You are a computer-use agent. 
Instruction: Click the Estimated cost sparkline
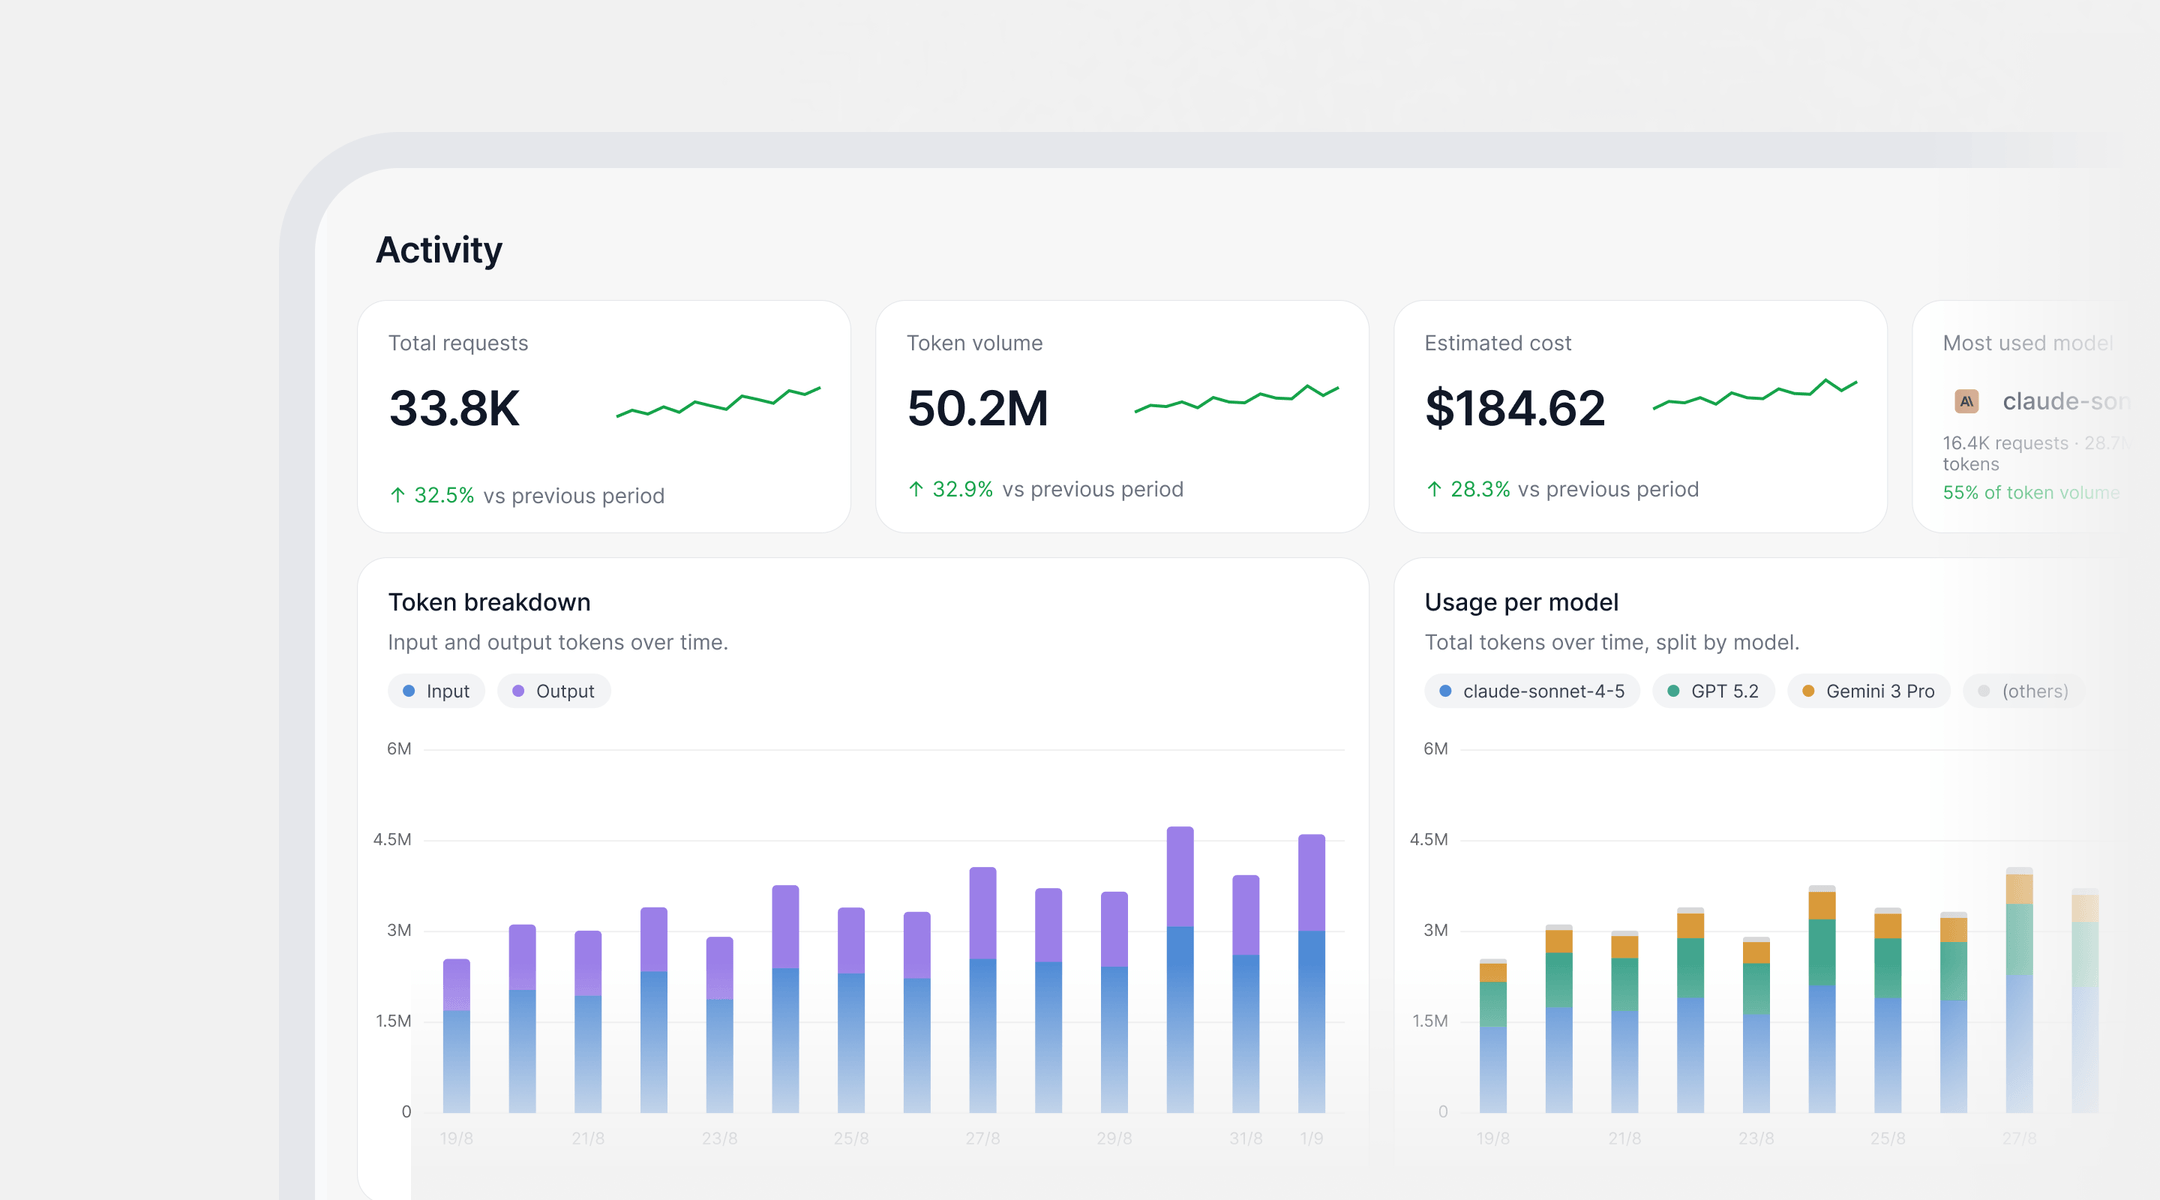[x=1755, y=395]
